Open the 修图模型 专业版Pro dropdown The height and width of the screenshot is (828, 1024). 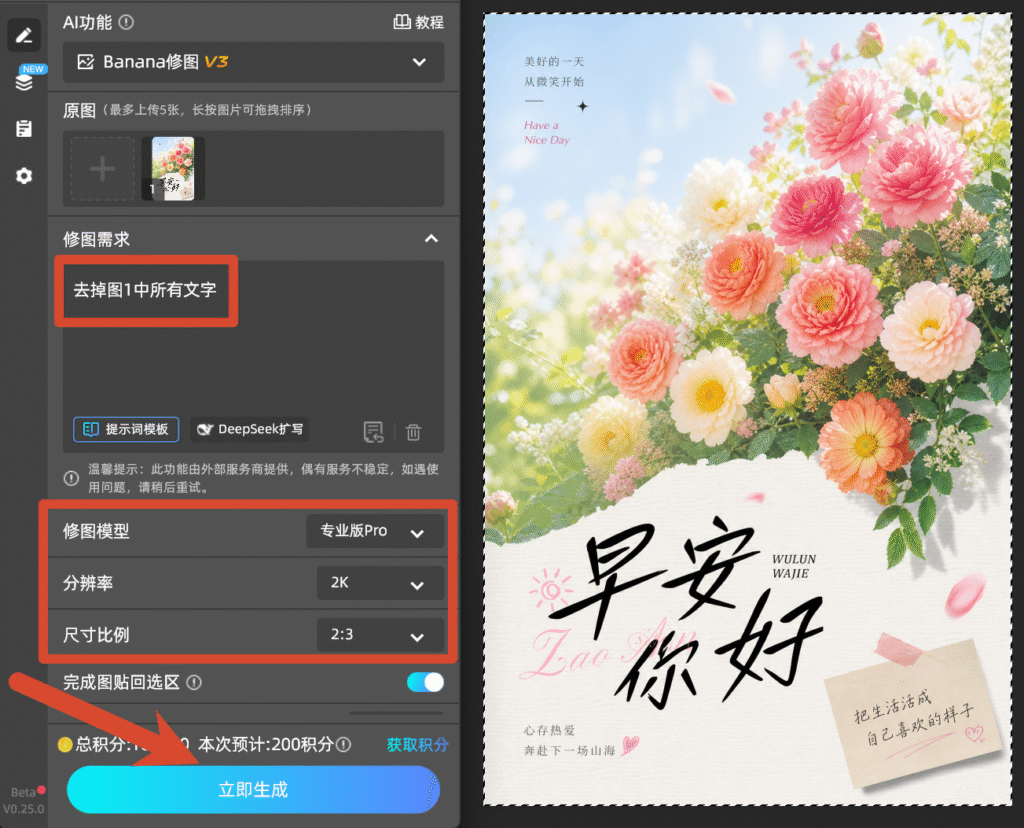(375, 531)
